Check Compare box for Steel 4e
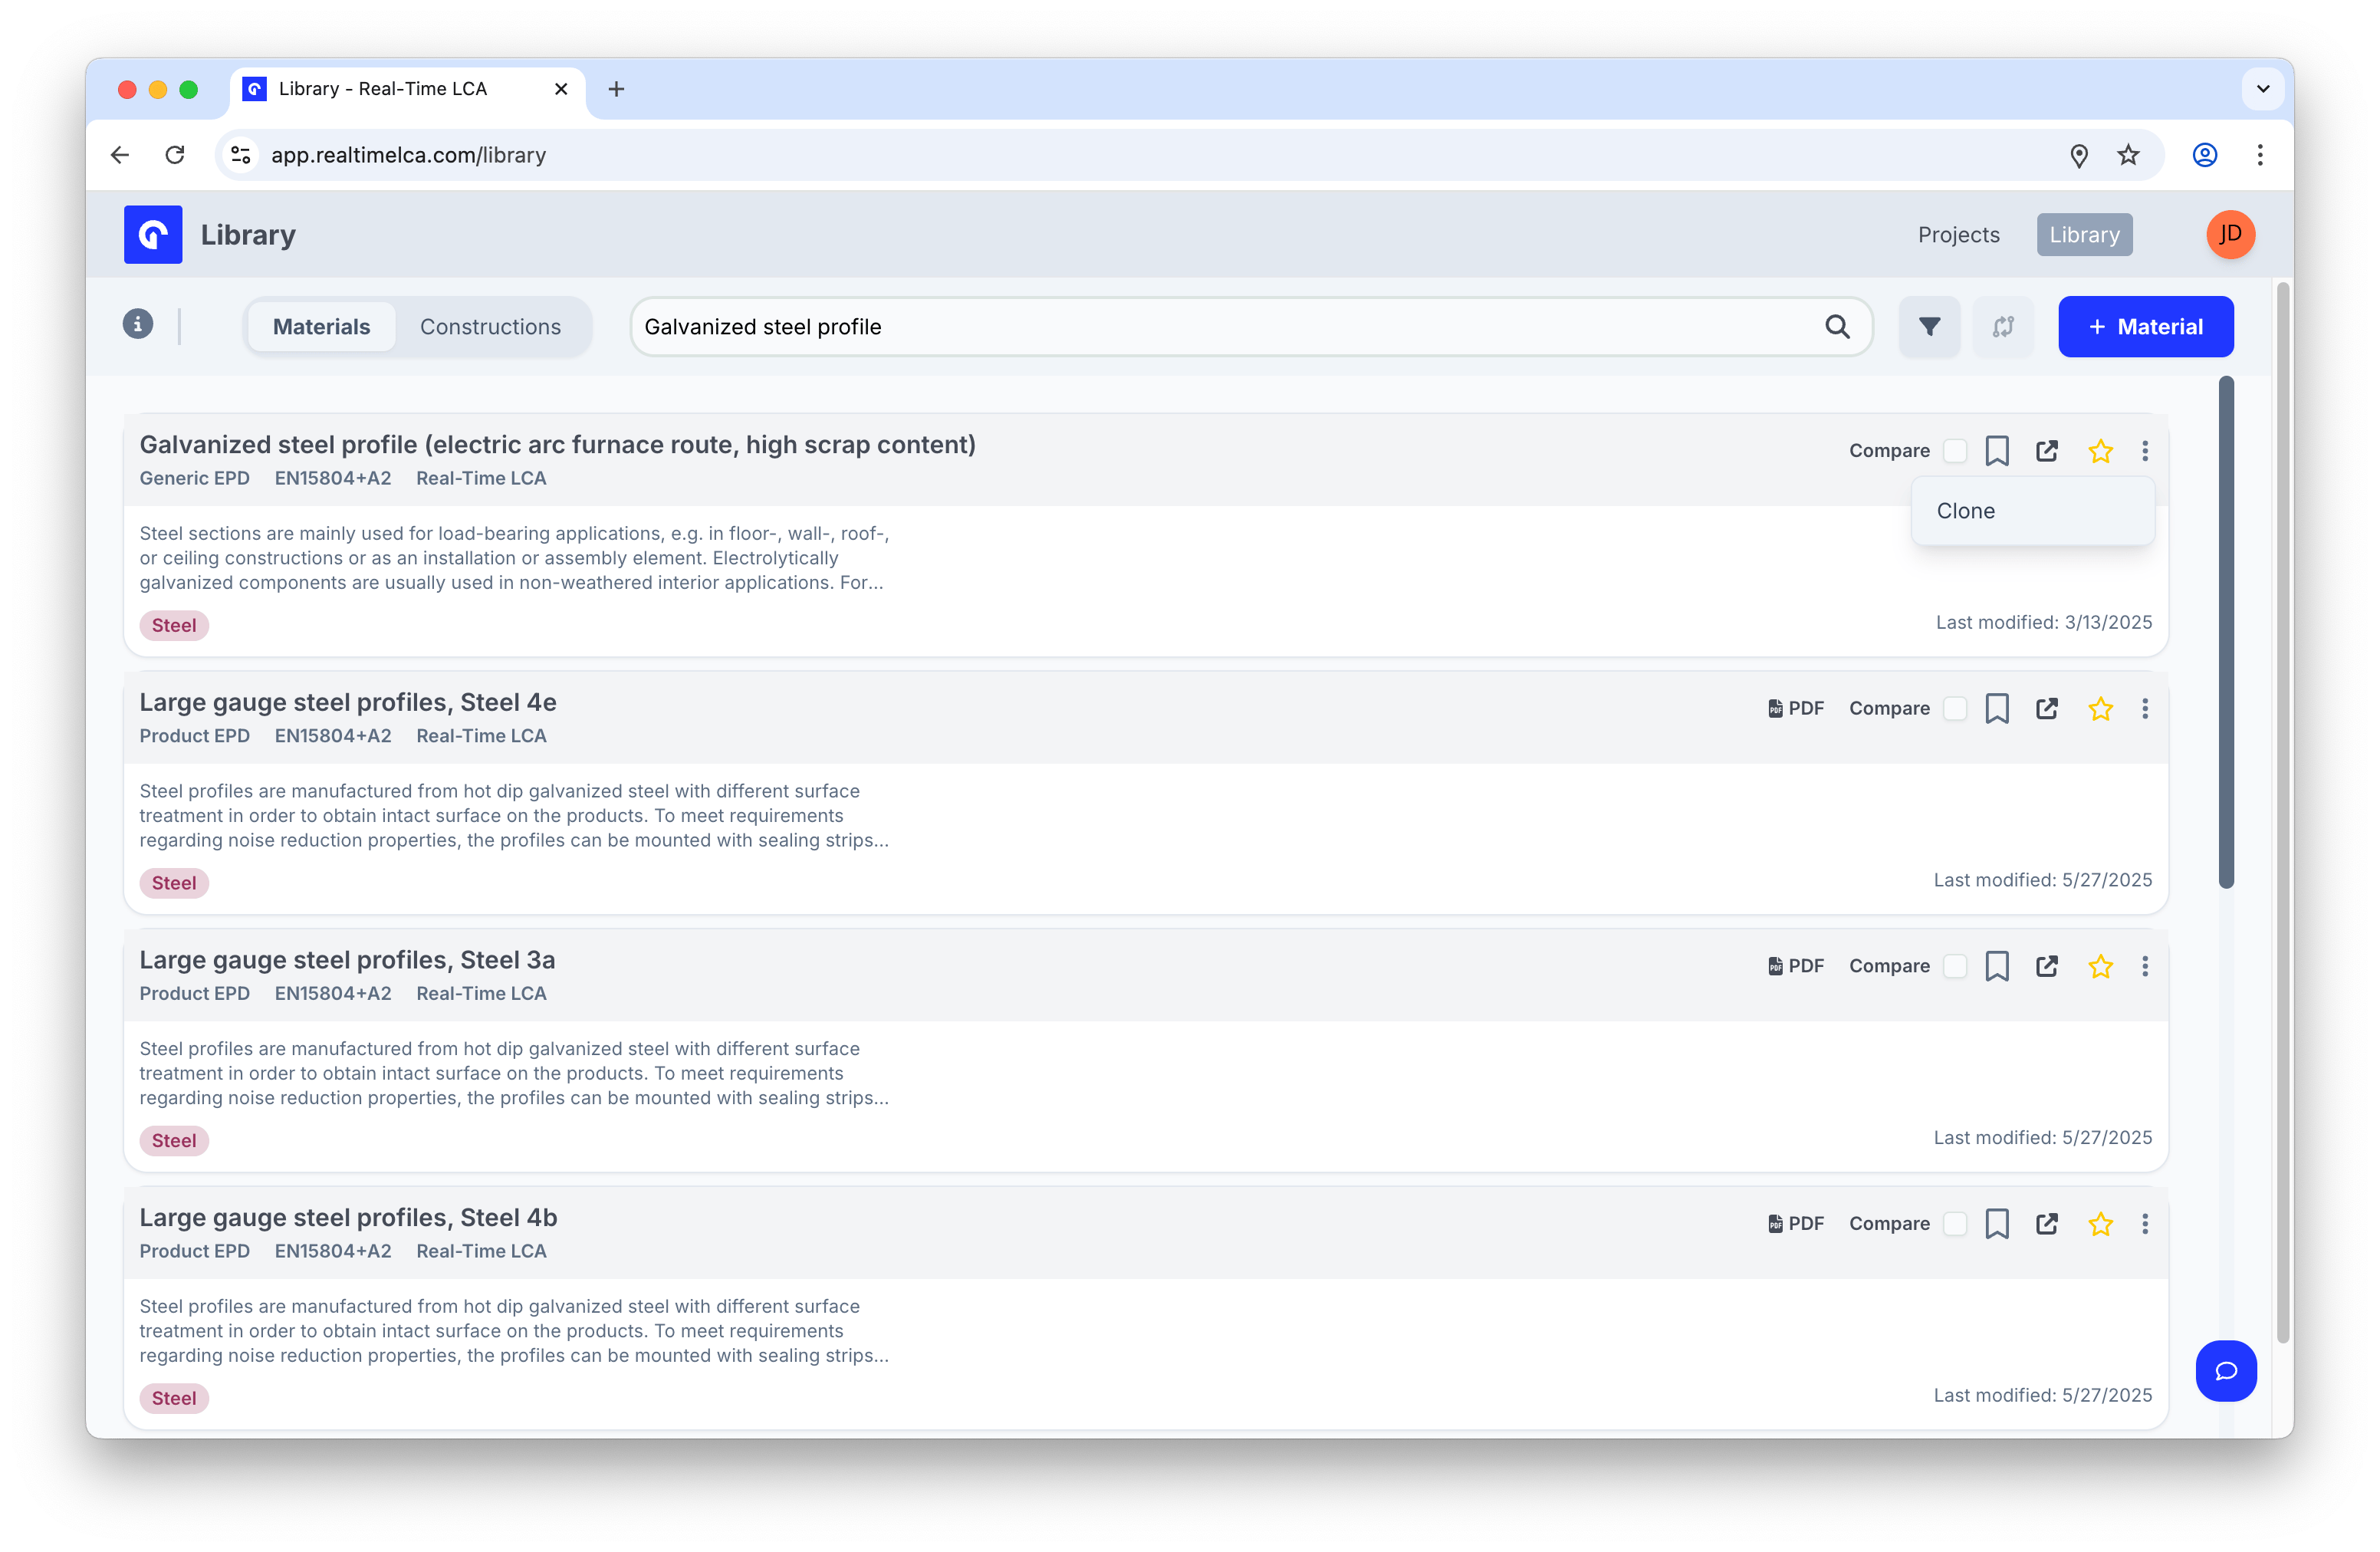The width and height of the screenshot is (2380, 1552). (x=1955, y=708)
